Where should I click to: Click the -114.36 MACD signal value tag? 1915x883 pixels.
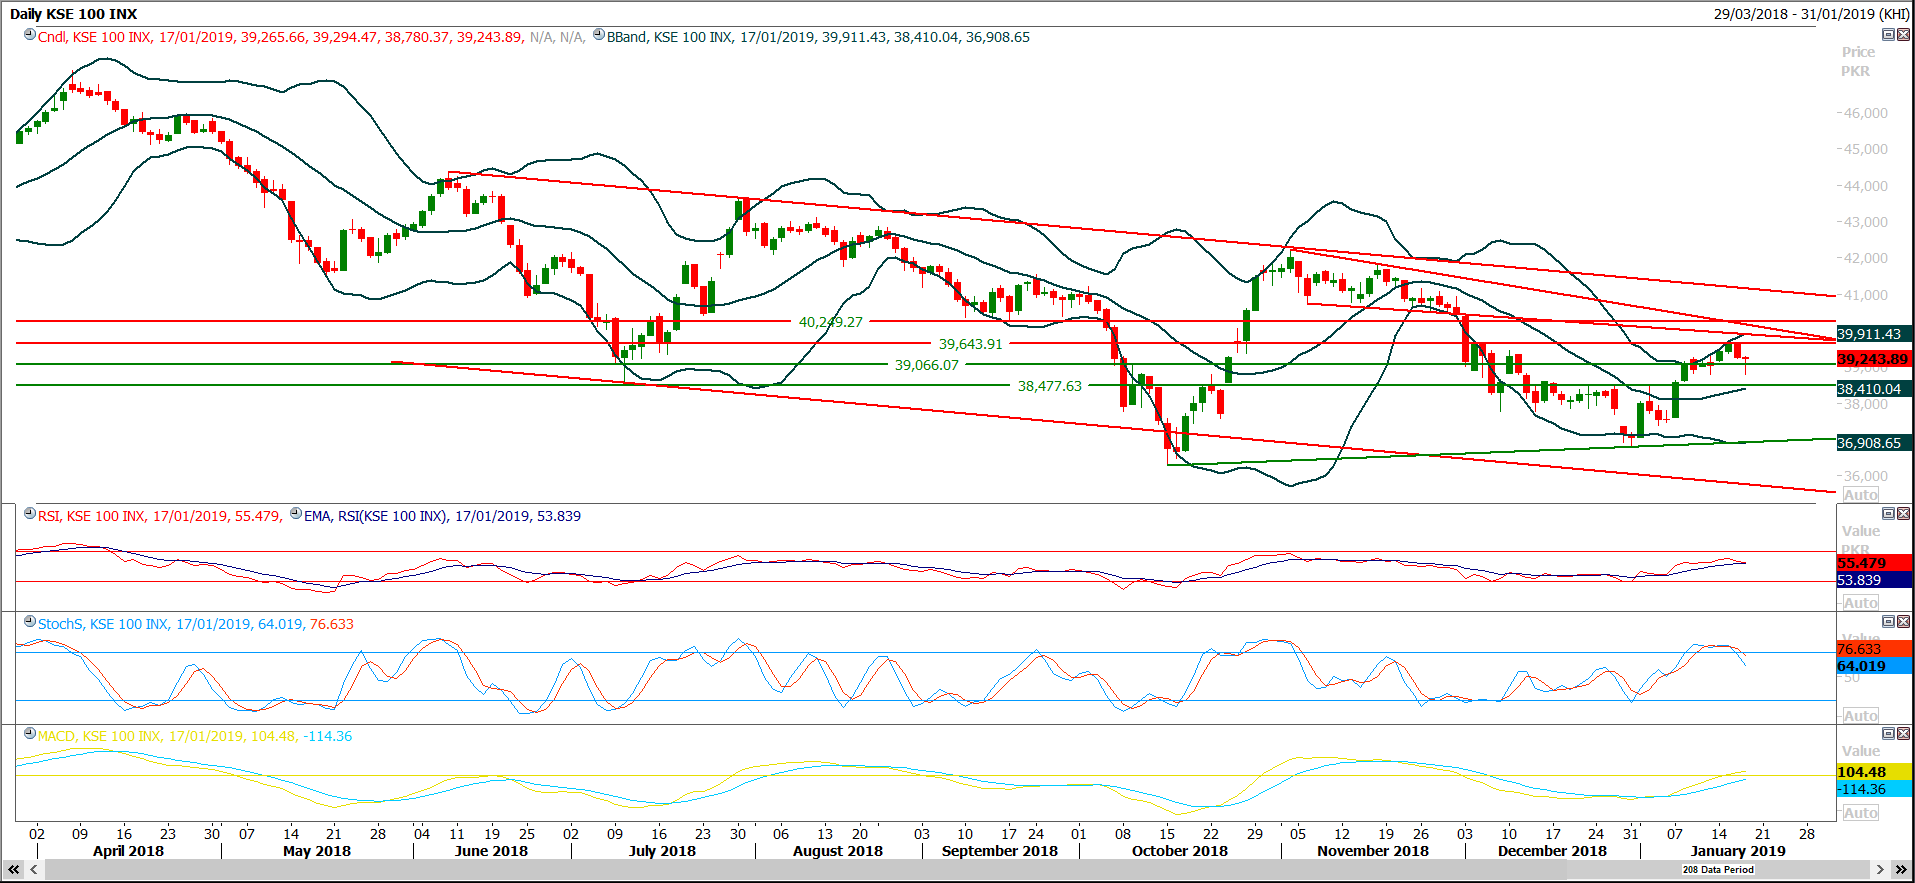[1874, 789]
